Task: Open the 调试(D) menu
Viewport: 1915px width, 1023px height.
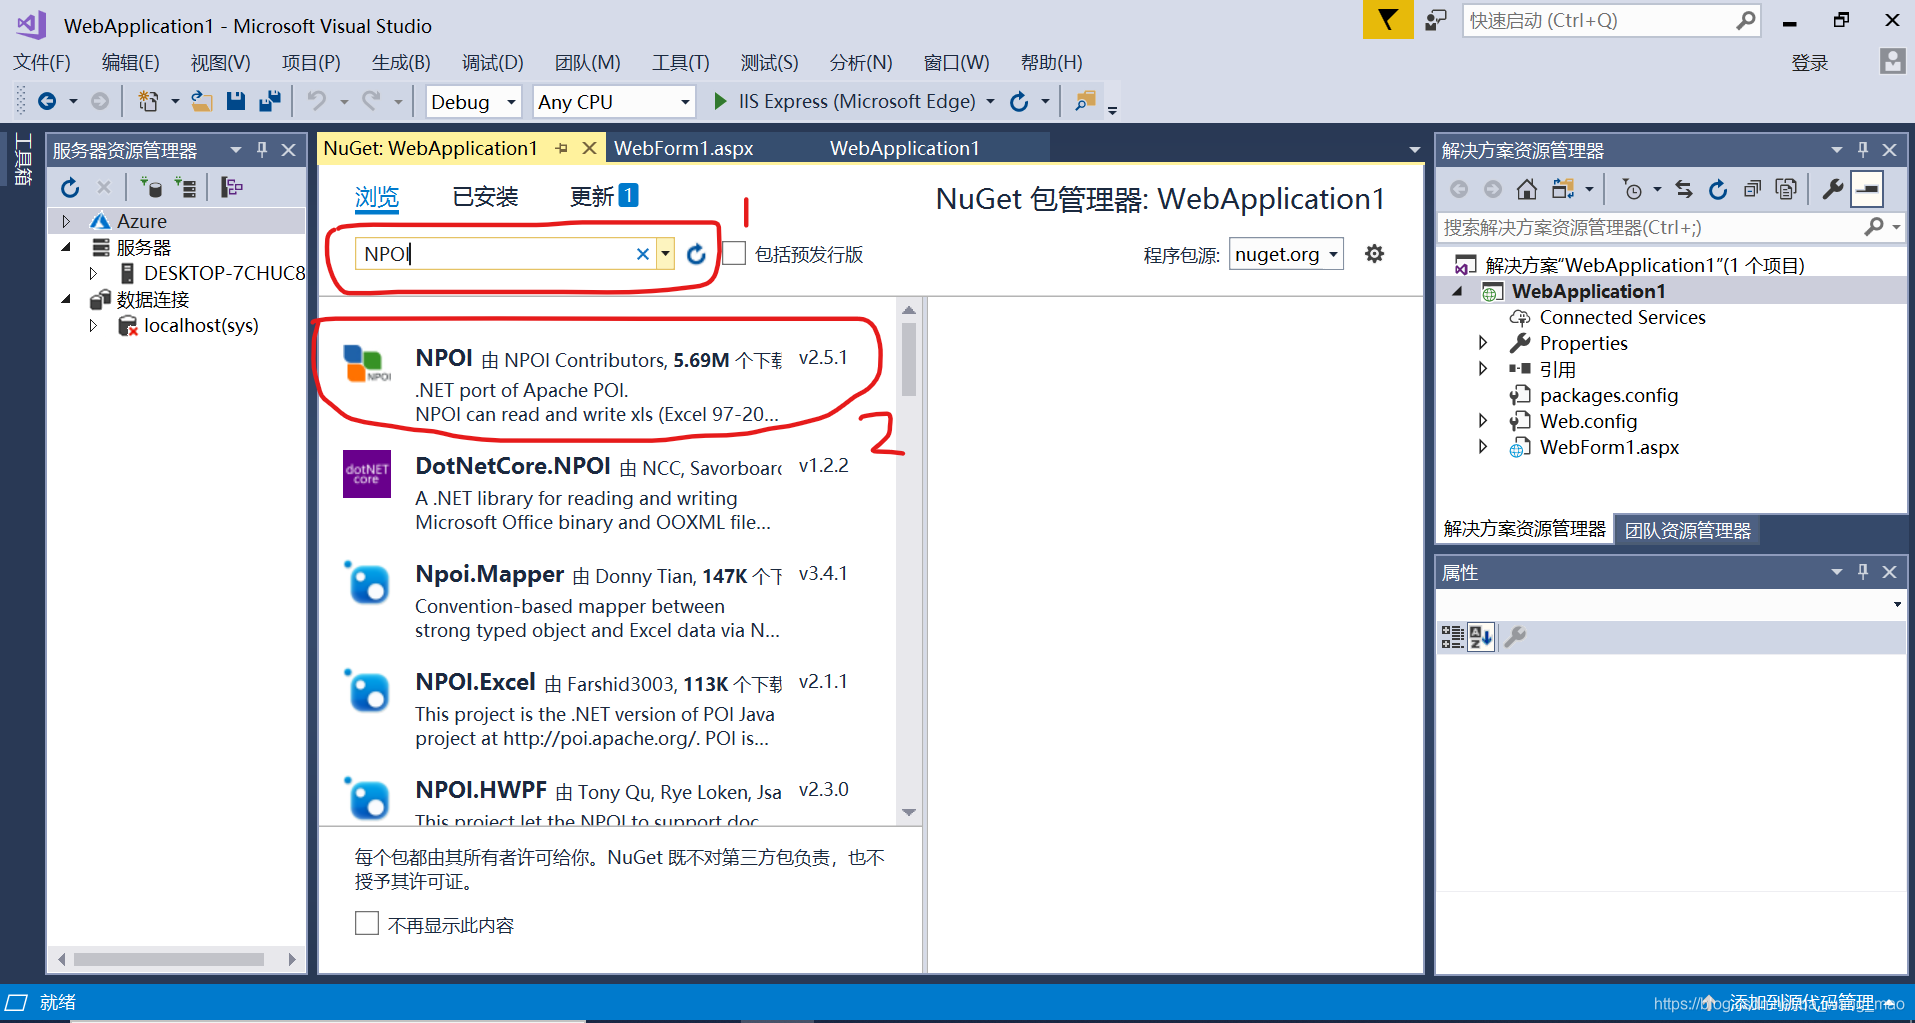Action: (492, 62)
